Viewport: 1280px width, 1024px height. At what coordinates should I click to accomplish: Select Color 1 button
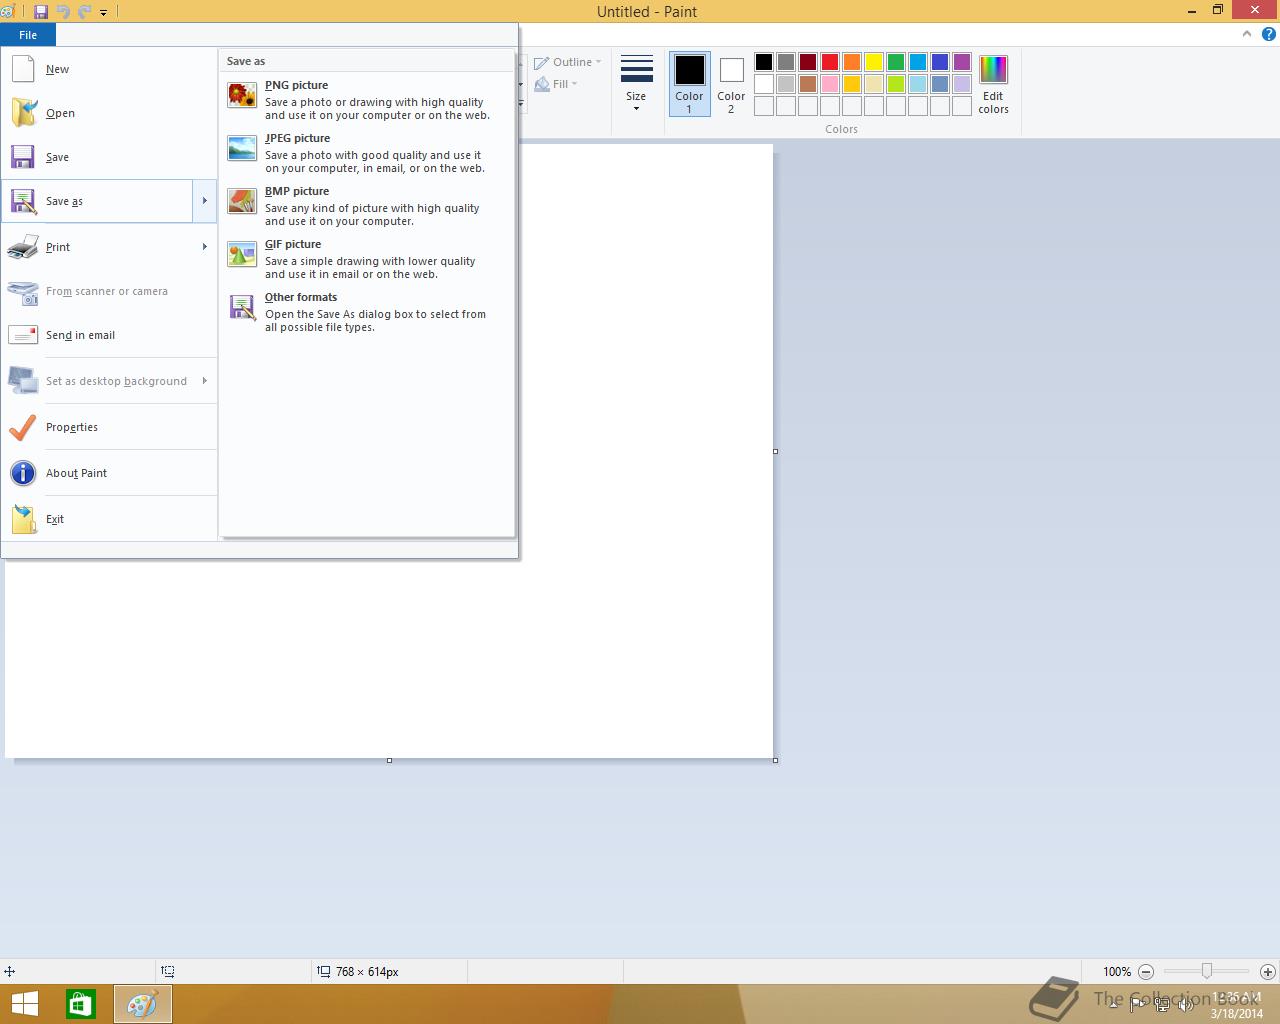689,84
